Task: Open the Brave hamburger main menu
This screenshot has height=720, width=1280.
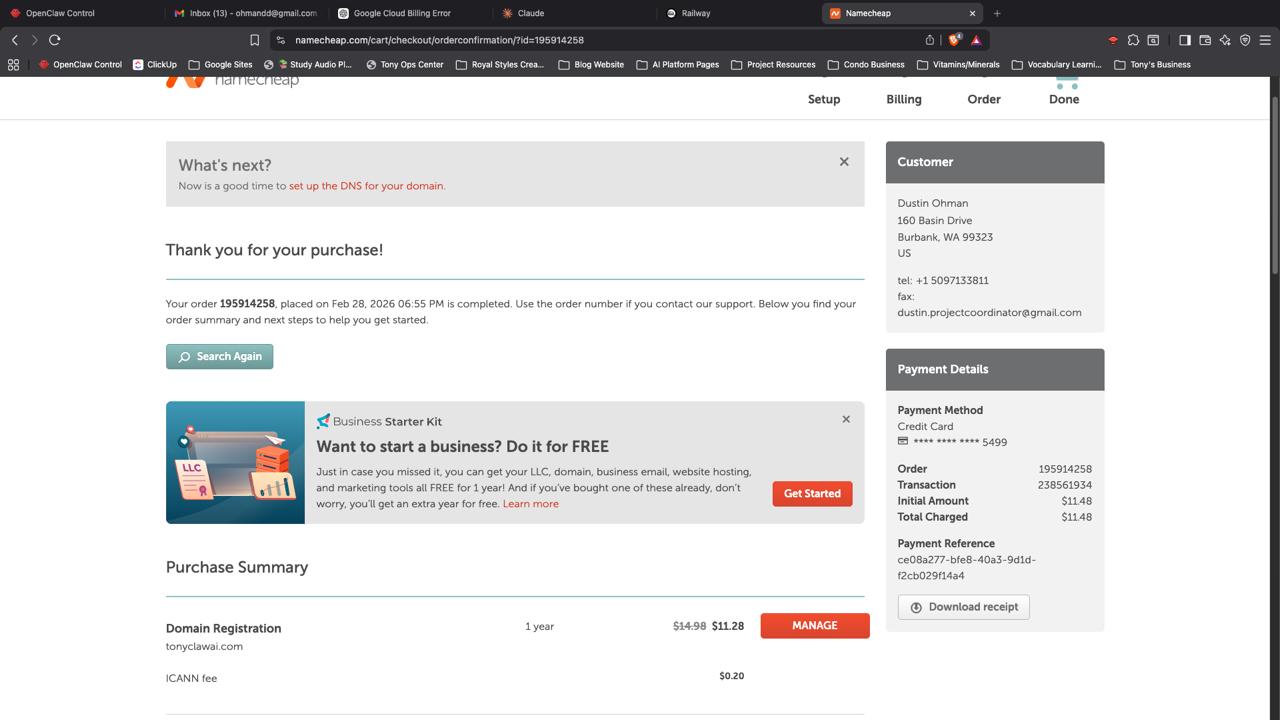Action: 1265,40
